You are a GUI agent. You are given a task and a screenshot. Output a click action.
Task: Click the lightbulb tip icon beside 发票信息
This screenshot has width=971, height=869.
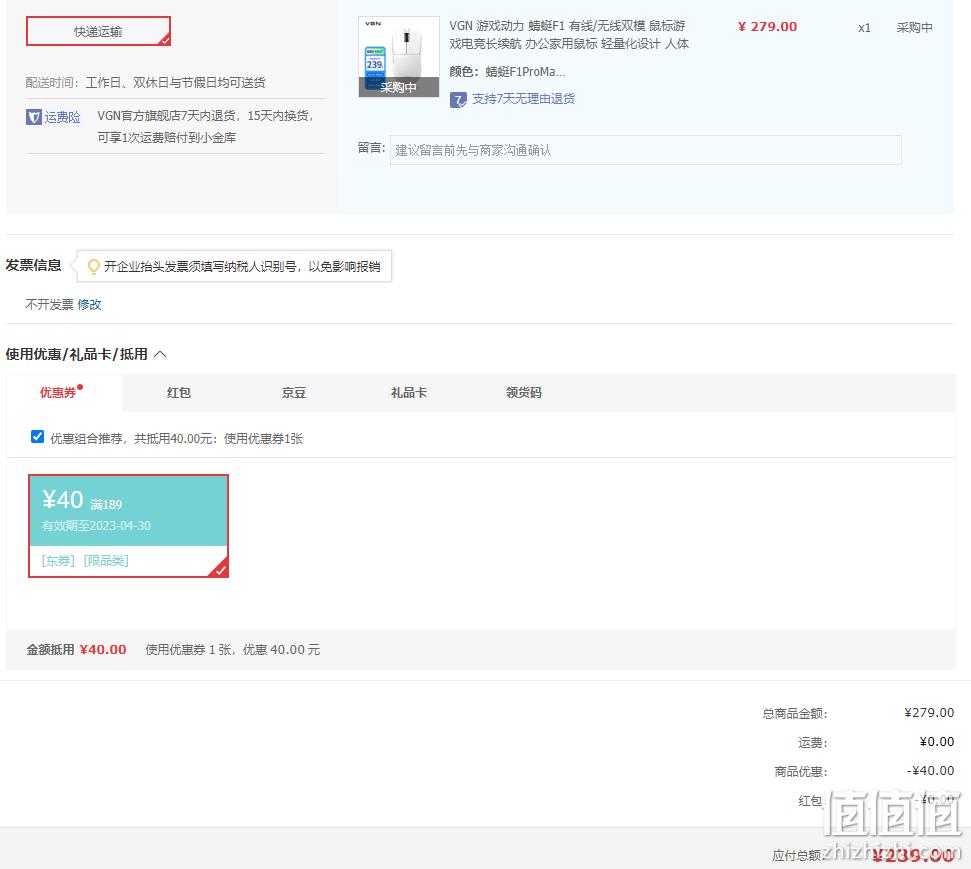pyautogui.click(x=94, y=266)
